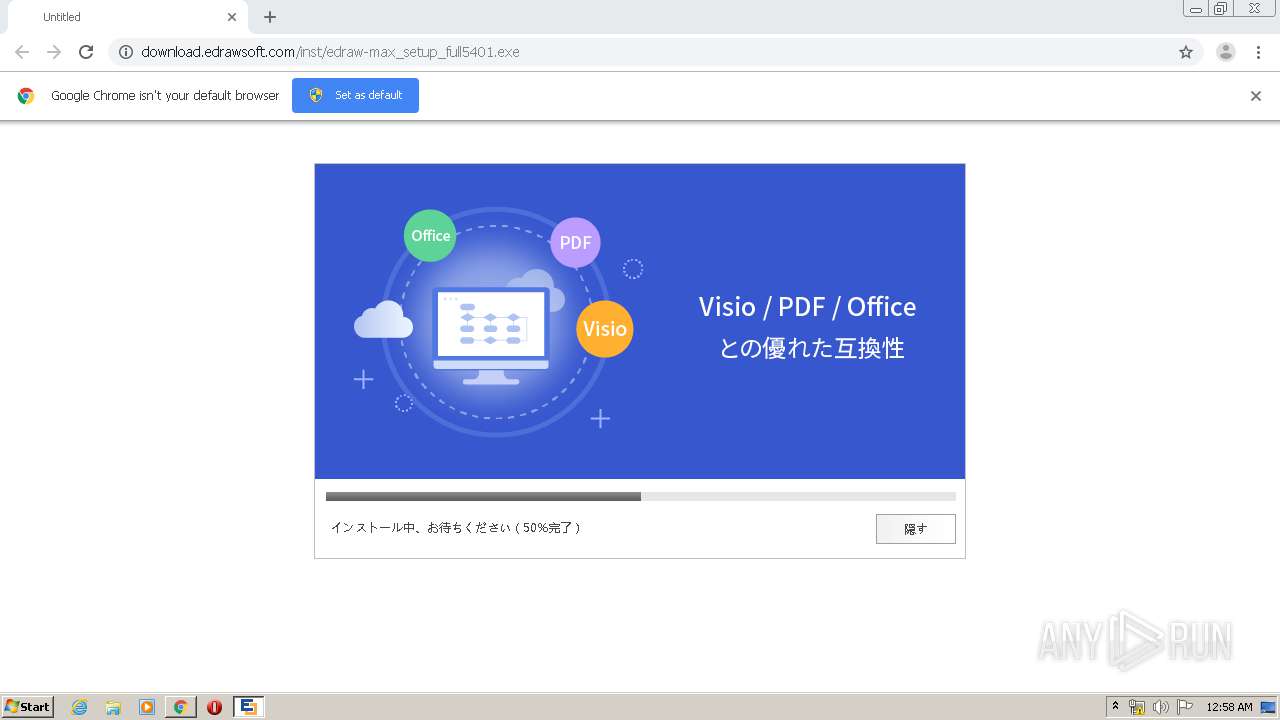Click Set as default button
Image resolution: width=1280 pixels, height=720 pixels.
(355, 95)
